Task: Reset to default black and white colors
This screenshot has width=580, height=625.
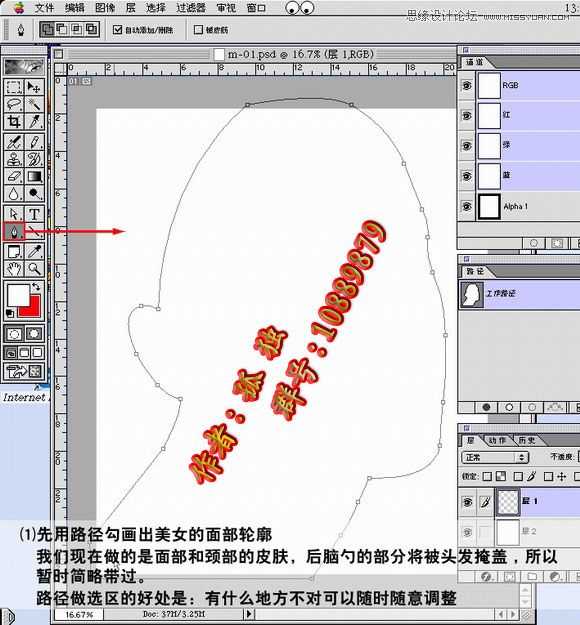Action: tap(10, 313)
